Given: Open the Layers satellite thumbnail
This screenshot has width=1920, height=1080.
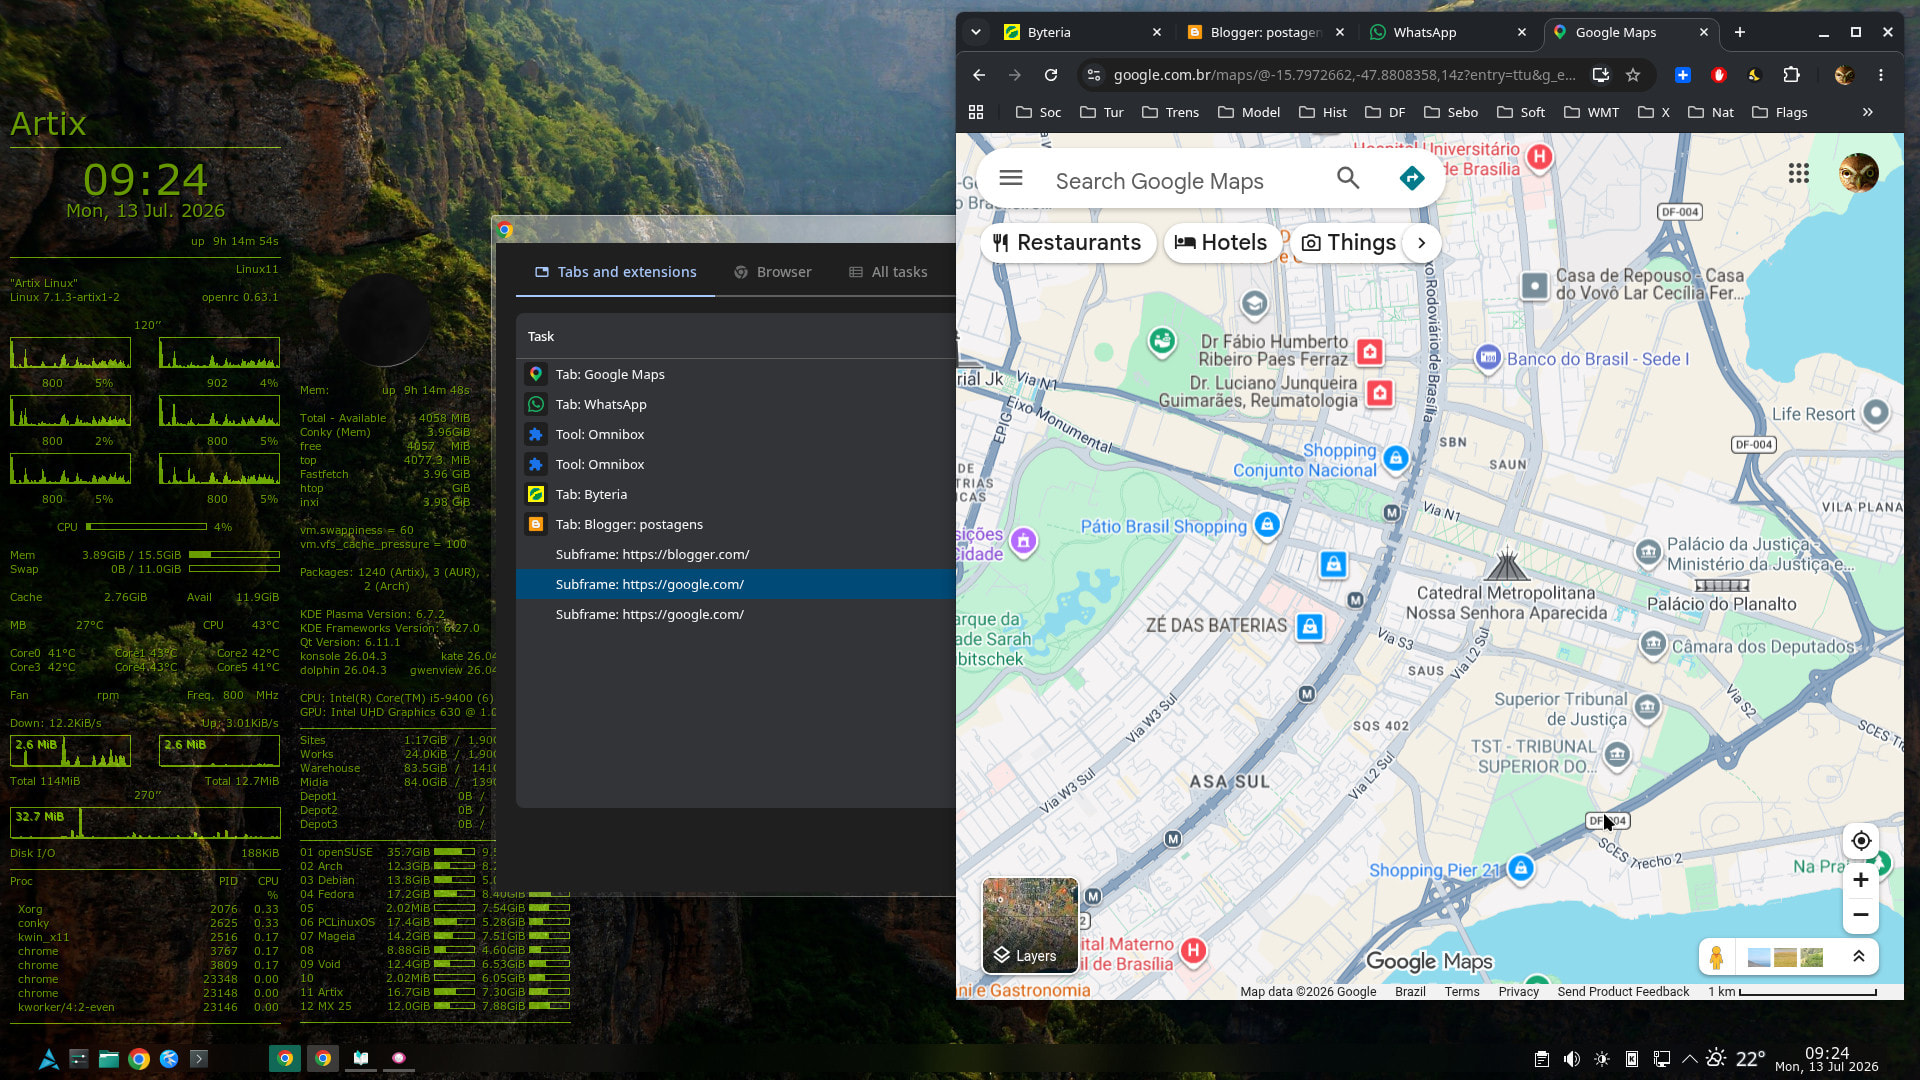Looking at the screenshot, I should pyautogui.click(x=1030, y=925).
